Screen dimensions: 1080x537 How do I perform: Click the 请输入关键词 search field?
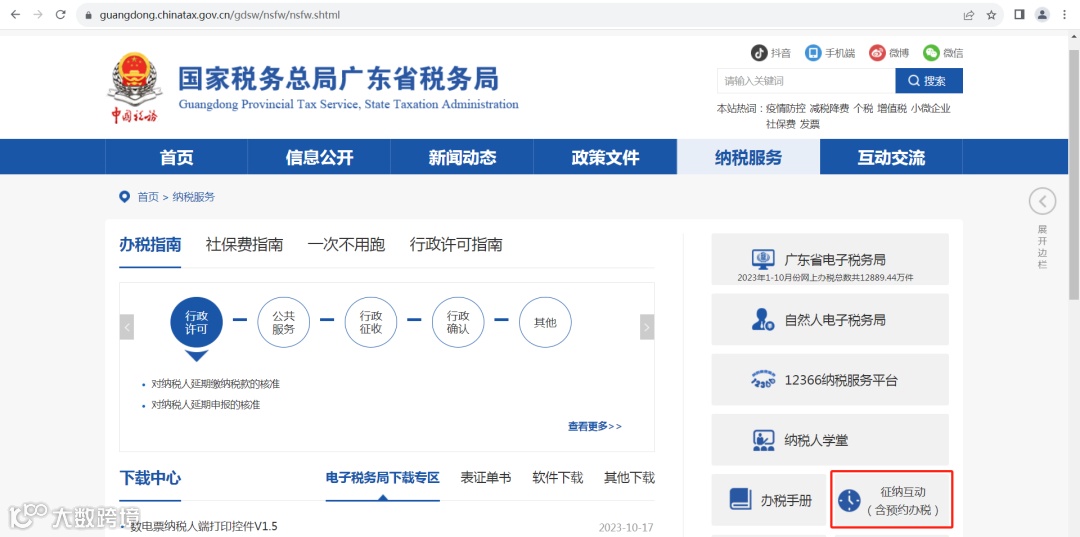tap(806, 81)
